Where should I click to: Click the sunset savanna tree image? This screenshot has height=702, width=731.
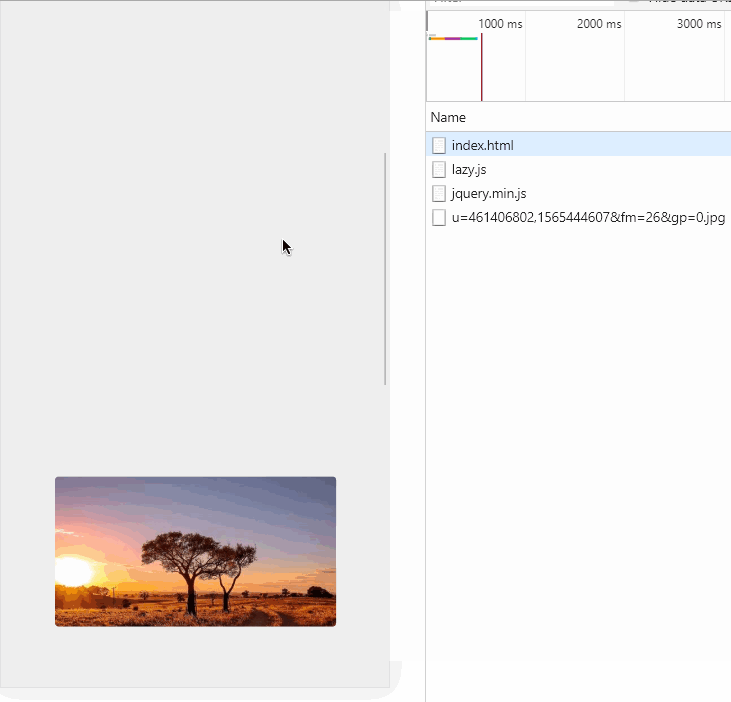[x=195, y=551]
